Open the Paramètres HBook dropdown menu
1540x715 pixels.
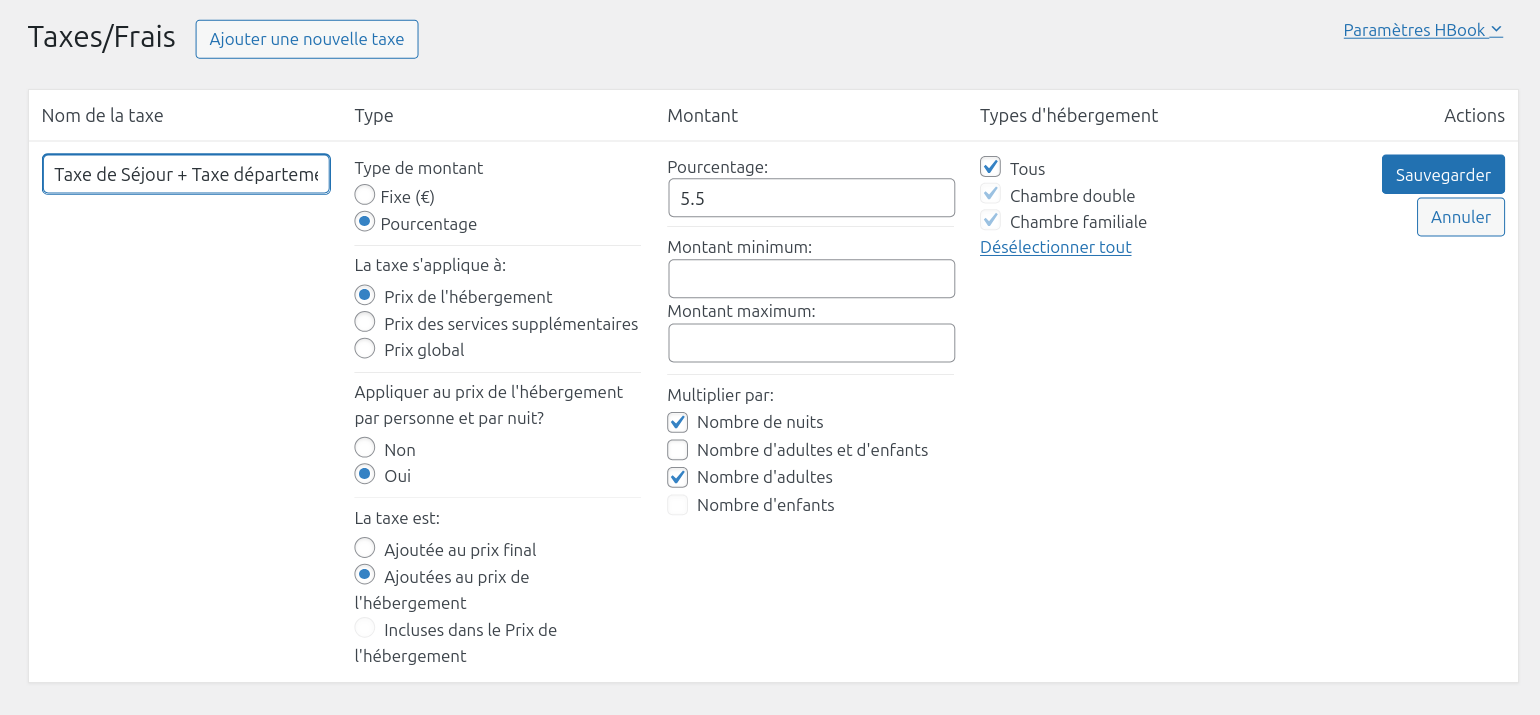pyautogui.click(x=1422, y=30)
